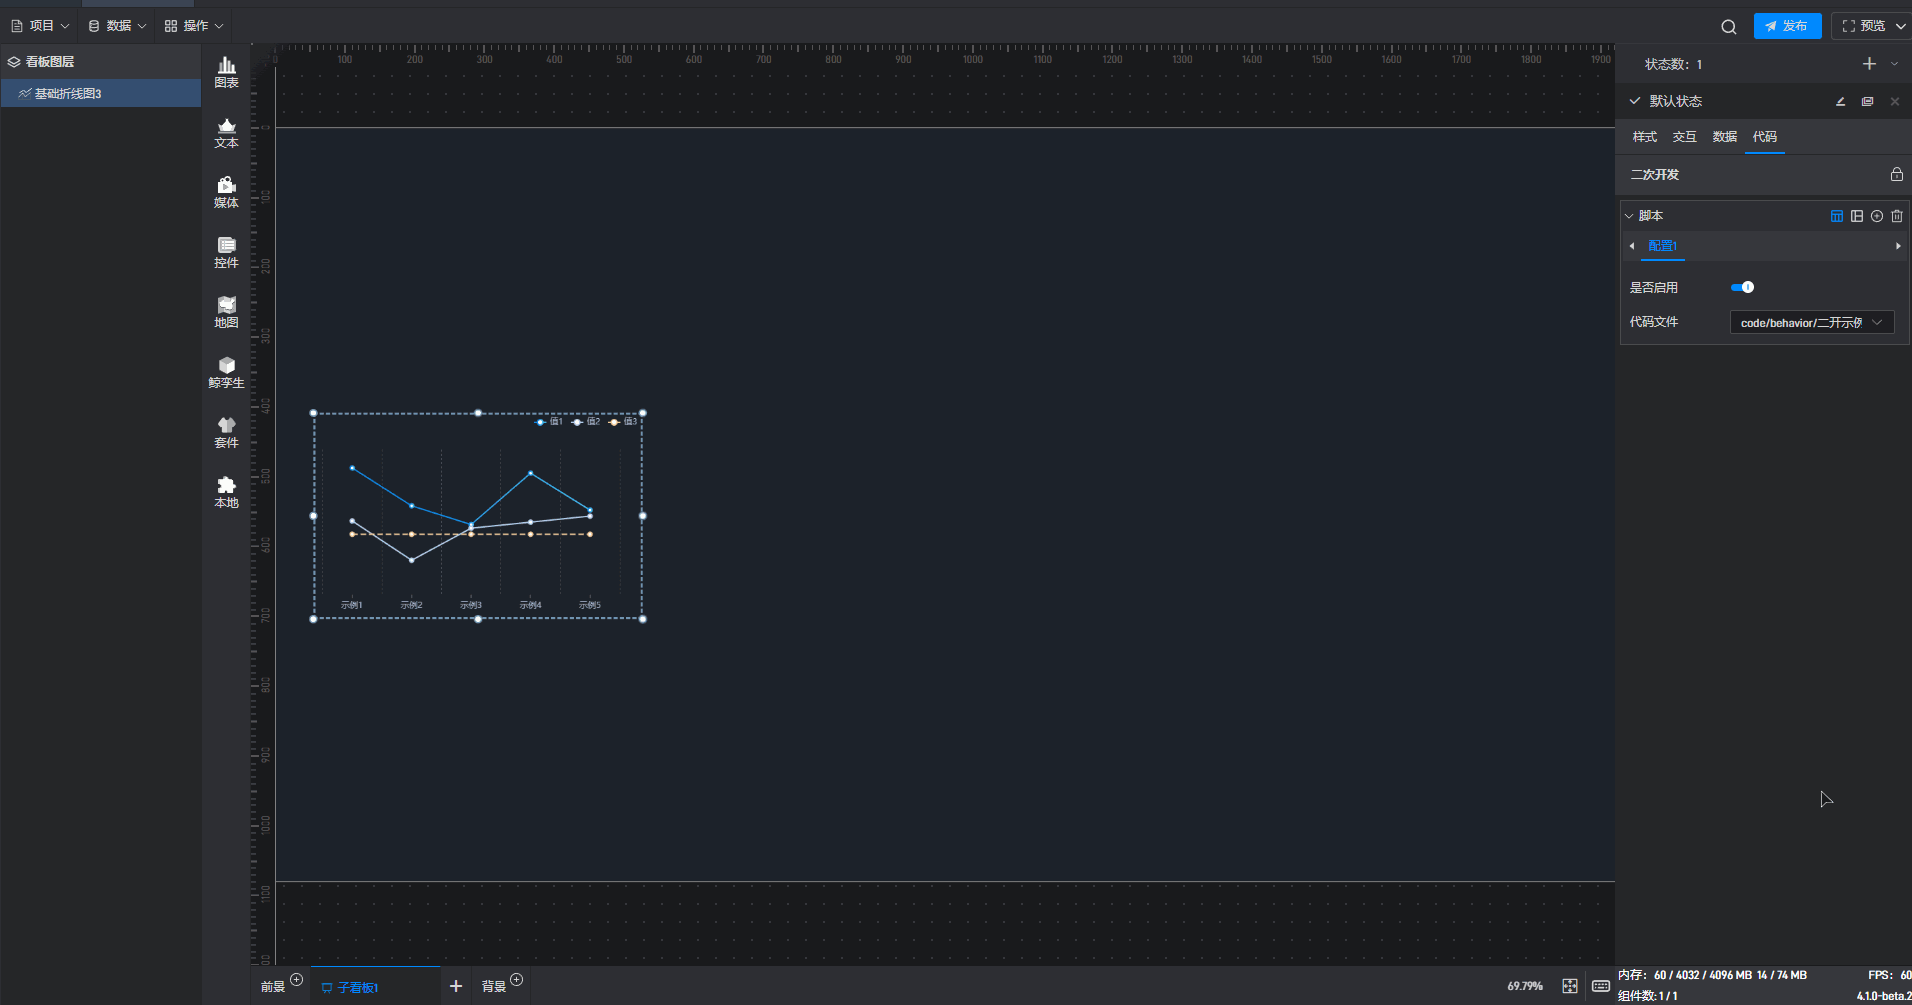The image size is (1912, 1005).
Task: Add background layer via 背景 plus icon
Action: (x=516, y=980)
